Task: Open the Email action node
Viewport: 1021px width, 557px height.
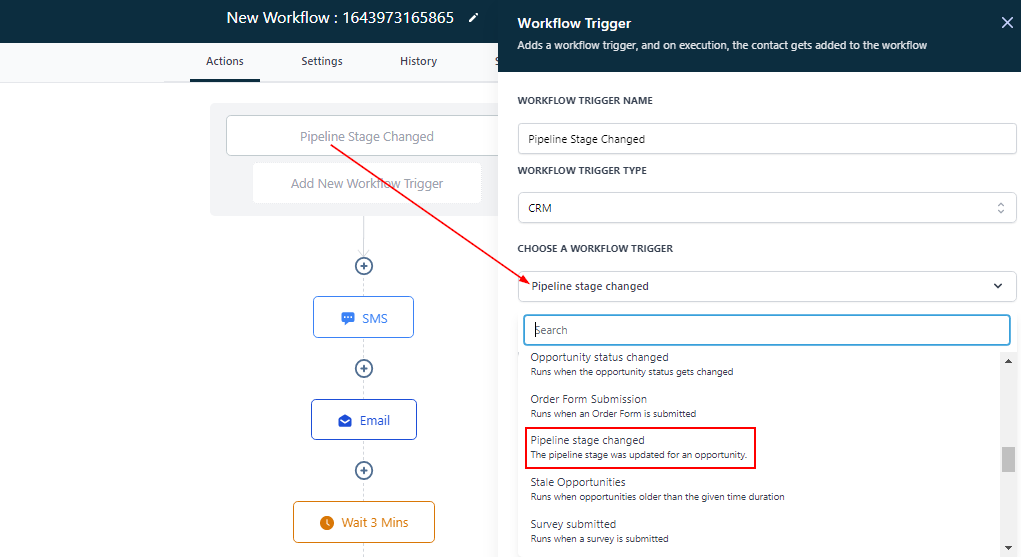Action: click(x=363, y=420)
